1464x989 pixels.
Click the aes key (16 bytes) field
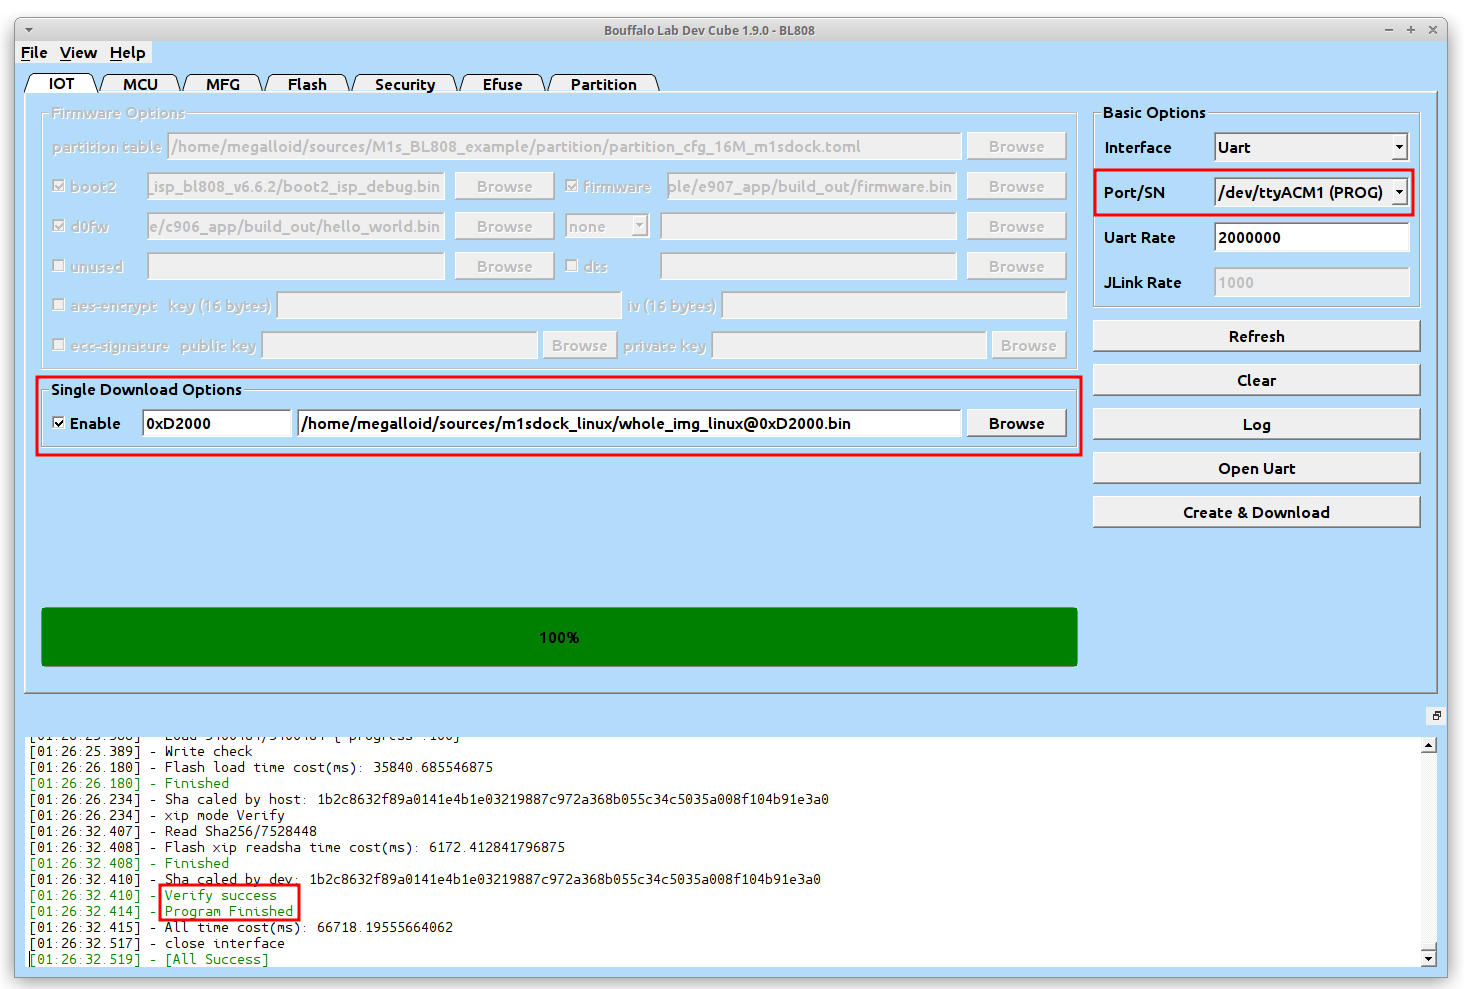tap(449, 305)
